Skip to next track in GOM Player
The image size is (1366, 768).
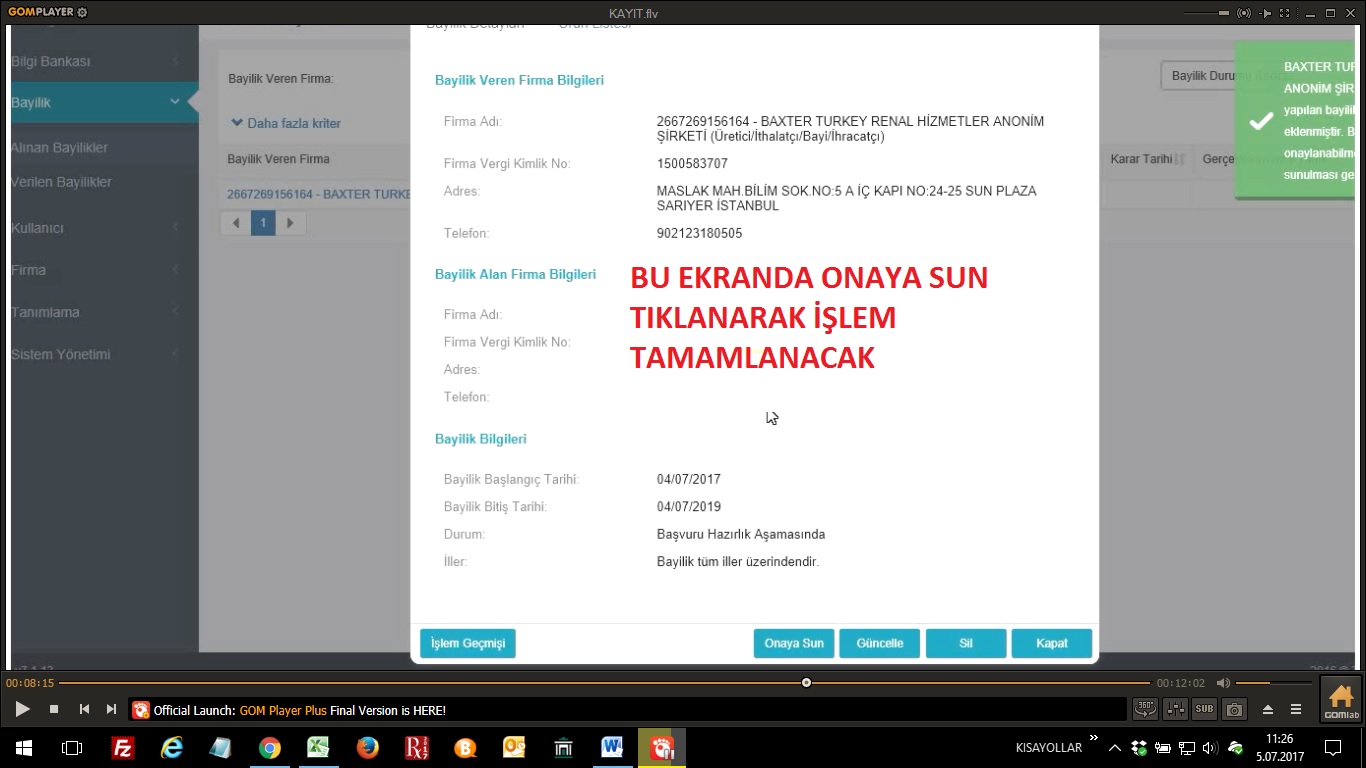click(111, 709)
